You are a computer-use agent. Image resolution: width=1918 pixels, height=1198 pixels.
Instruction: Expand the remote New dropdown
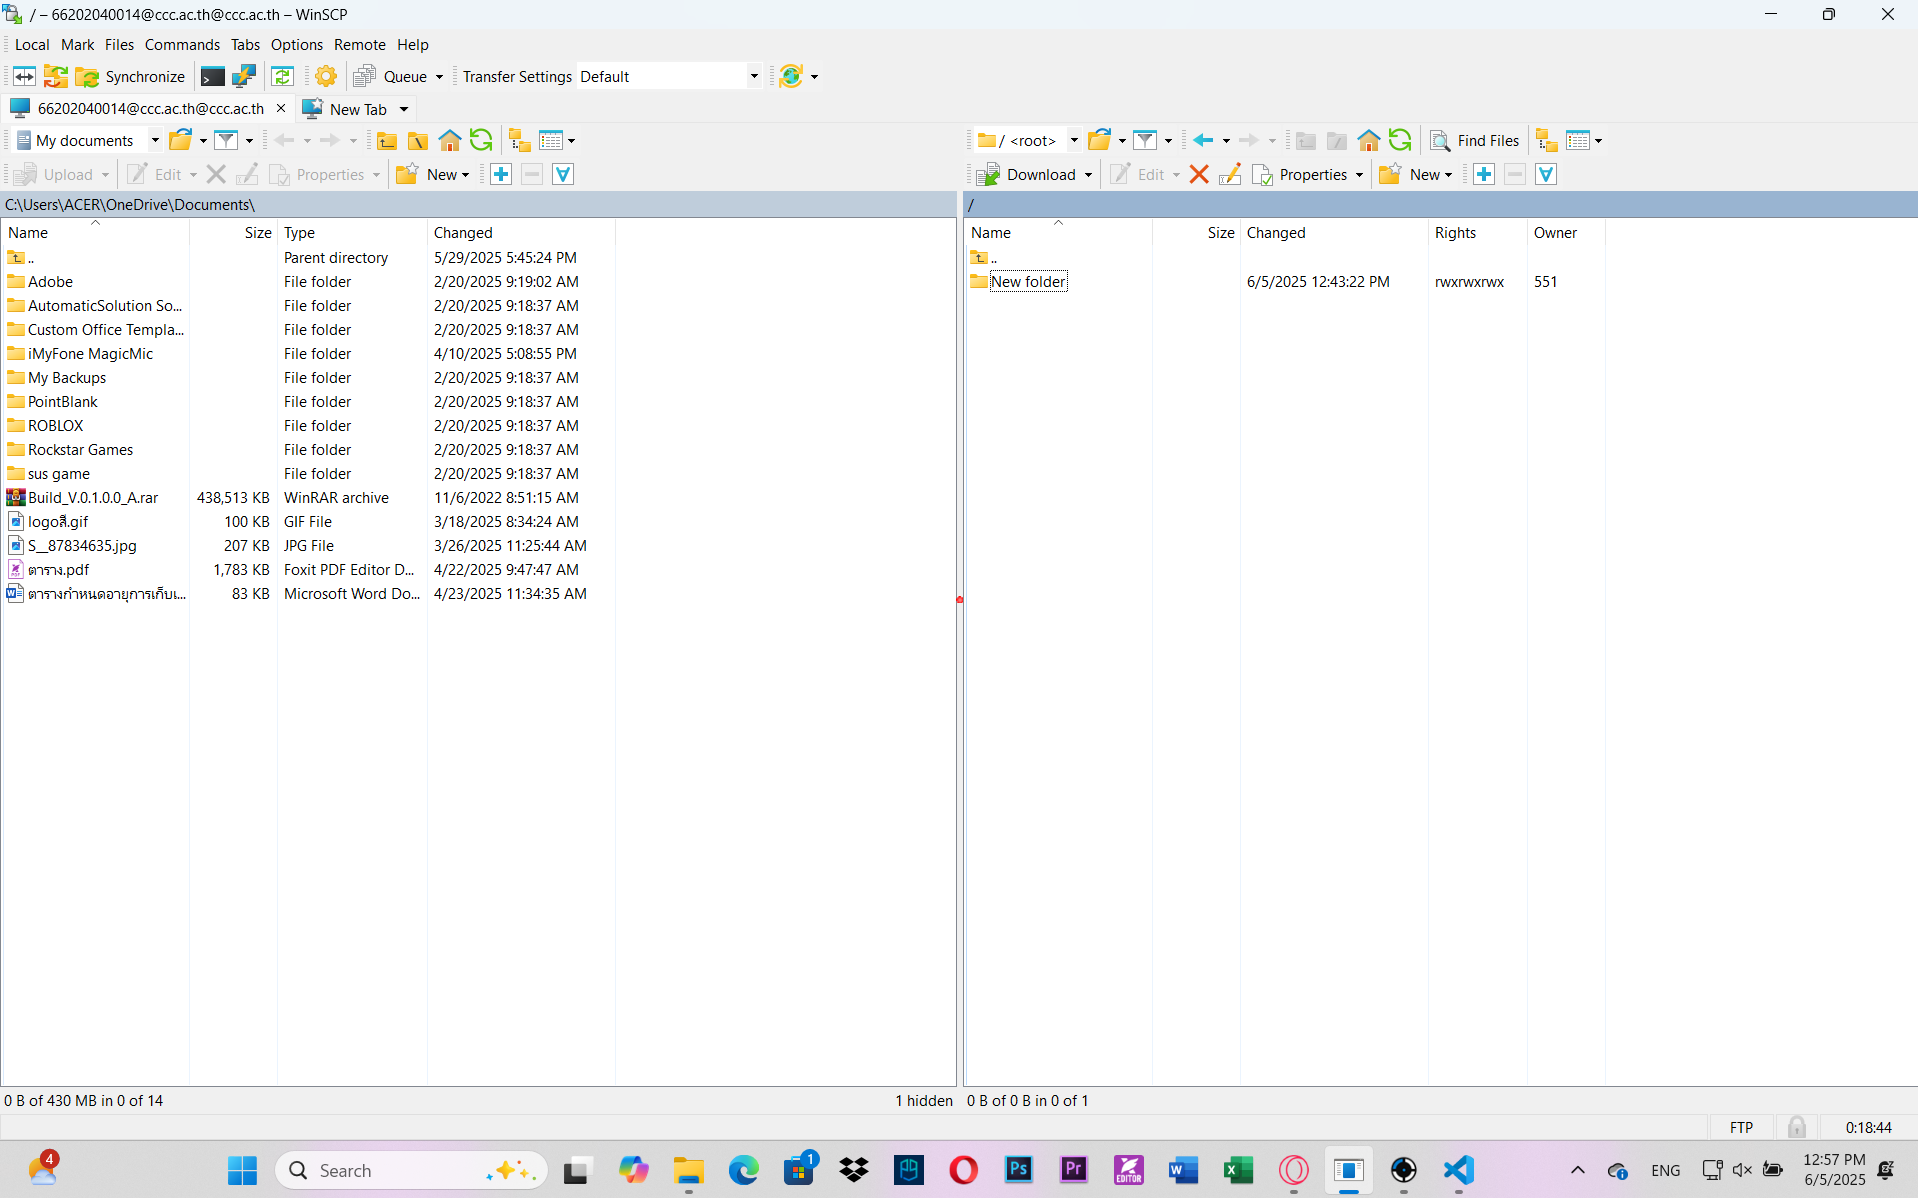1448,175
